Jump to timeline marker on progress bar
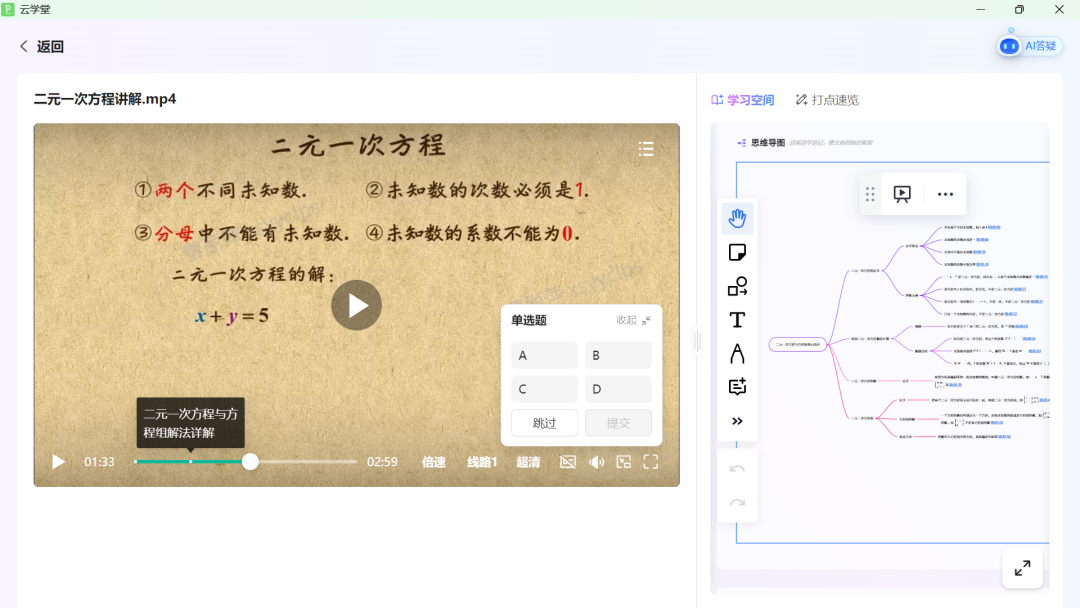Image resolution: width=1080 pixels, height=608 pixels. (191, 461)
